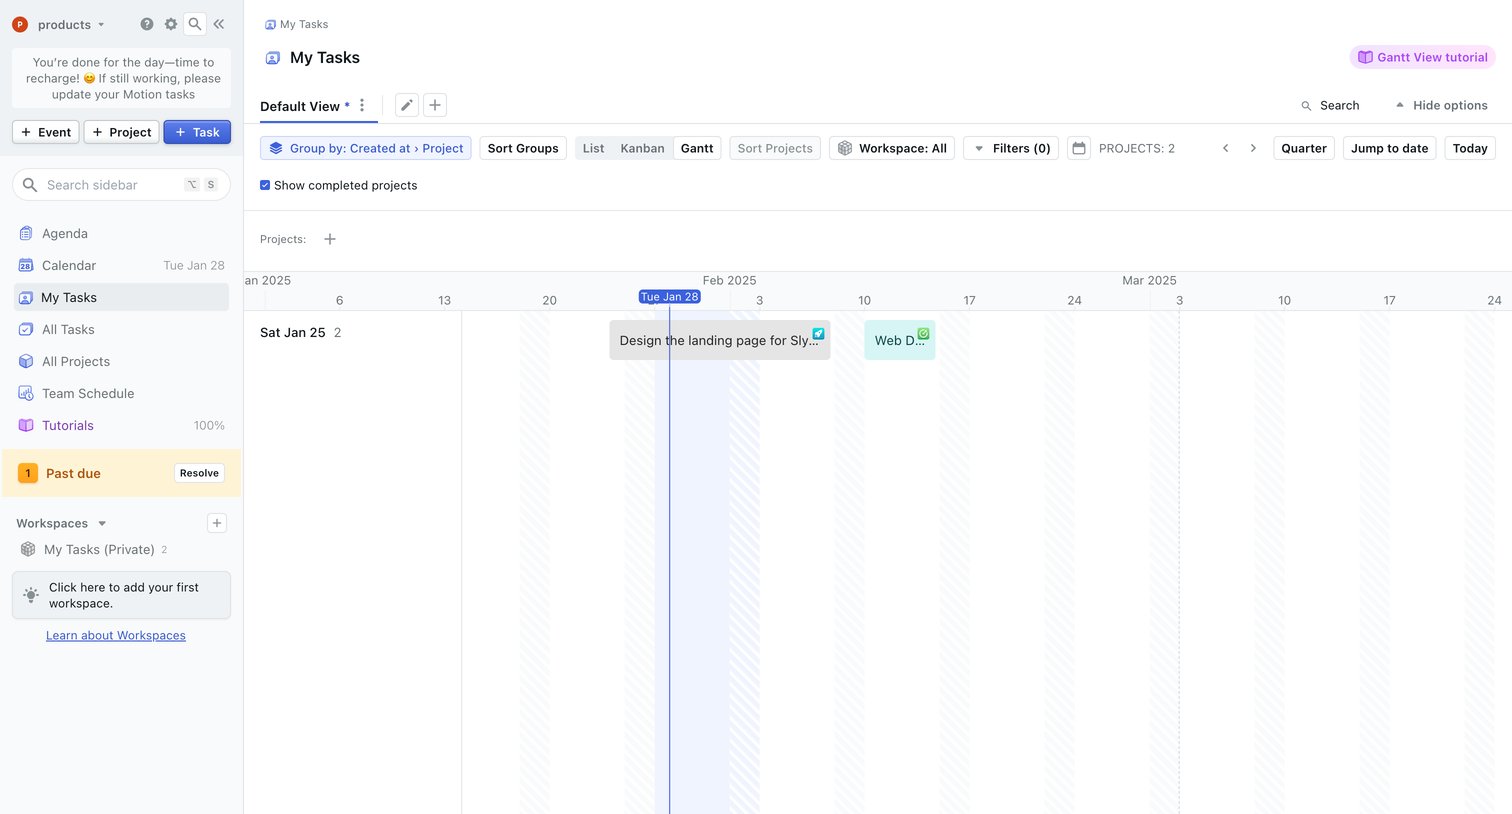Open the Tutorials section

tap(121, 425)
